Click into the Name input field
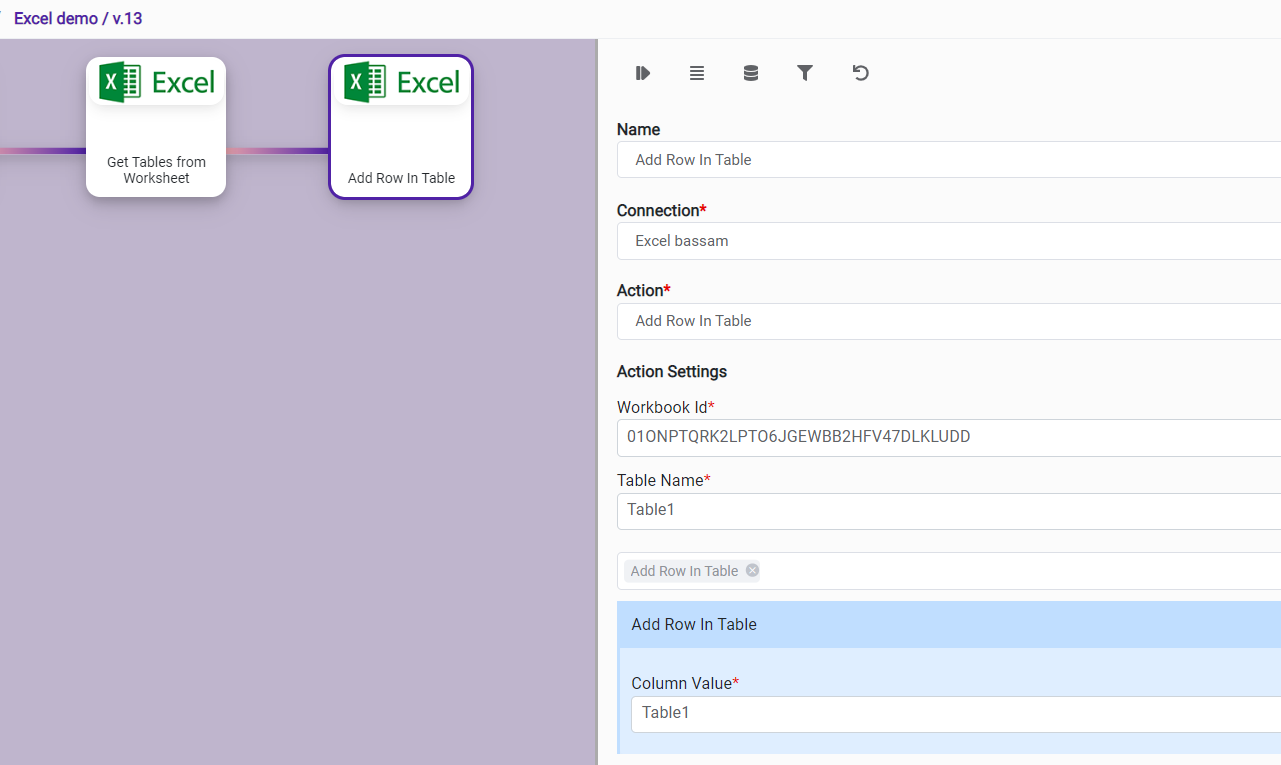Image resolution: width=1281 pixels, height=765 pixels. [948, 160]
